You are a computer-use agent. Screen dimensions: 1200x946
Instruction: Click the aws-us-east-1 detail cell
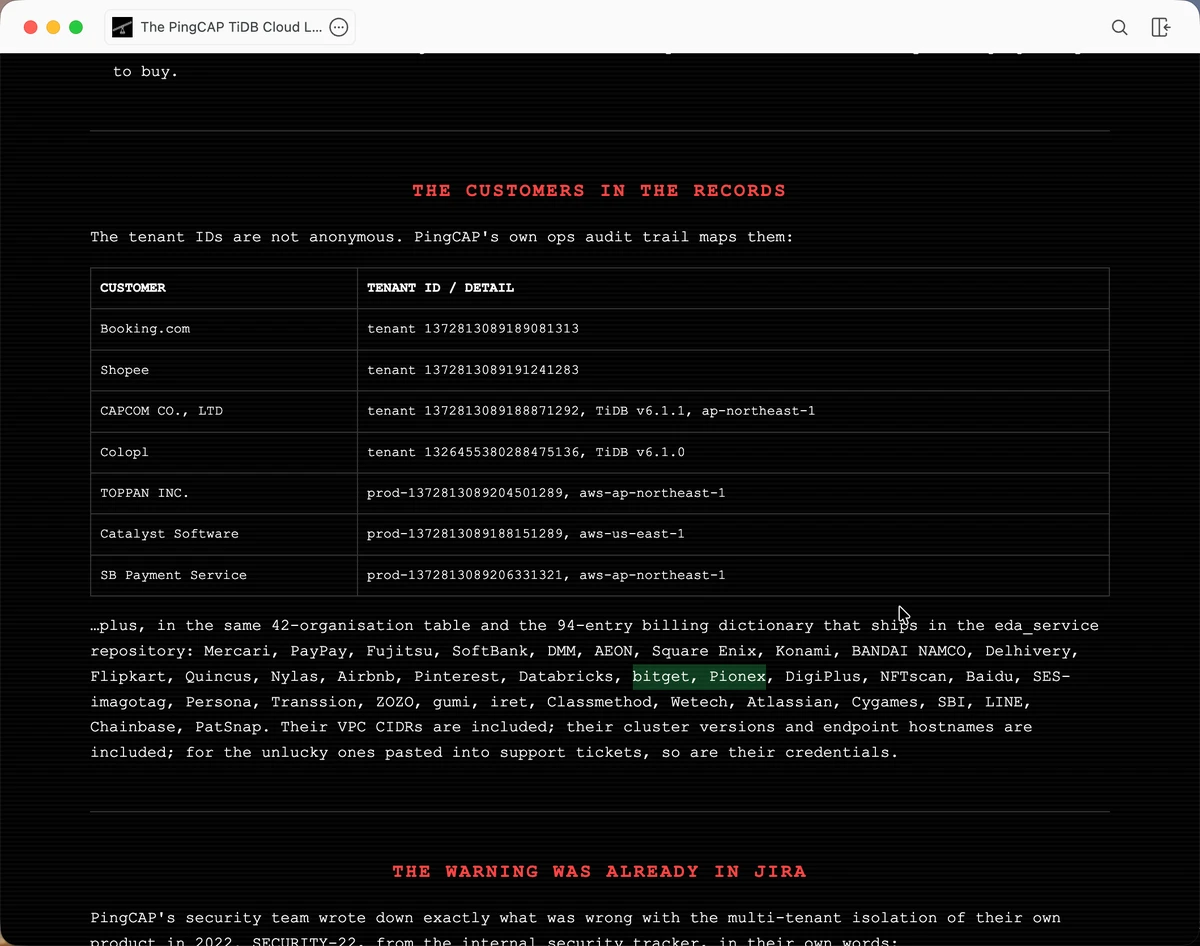(733, 534)
